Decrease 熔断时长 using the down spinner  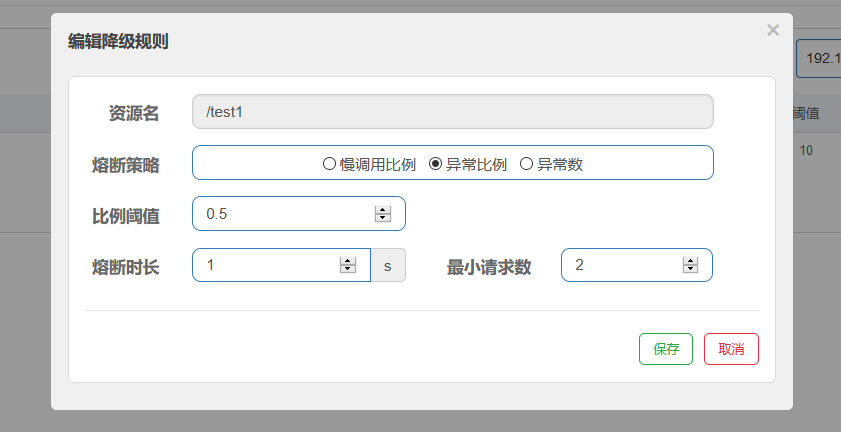point(348,269)
